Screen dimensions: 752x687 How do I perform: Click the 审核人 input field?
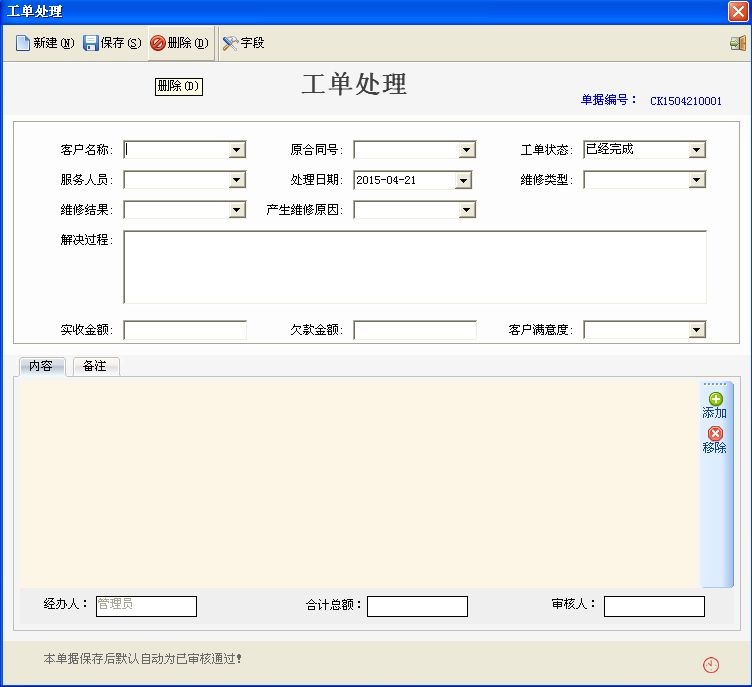click(654, 606)
